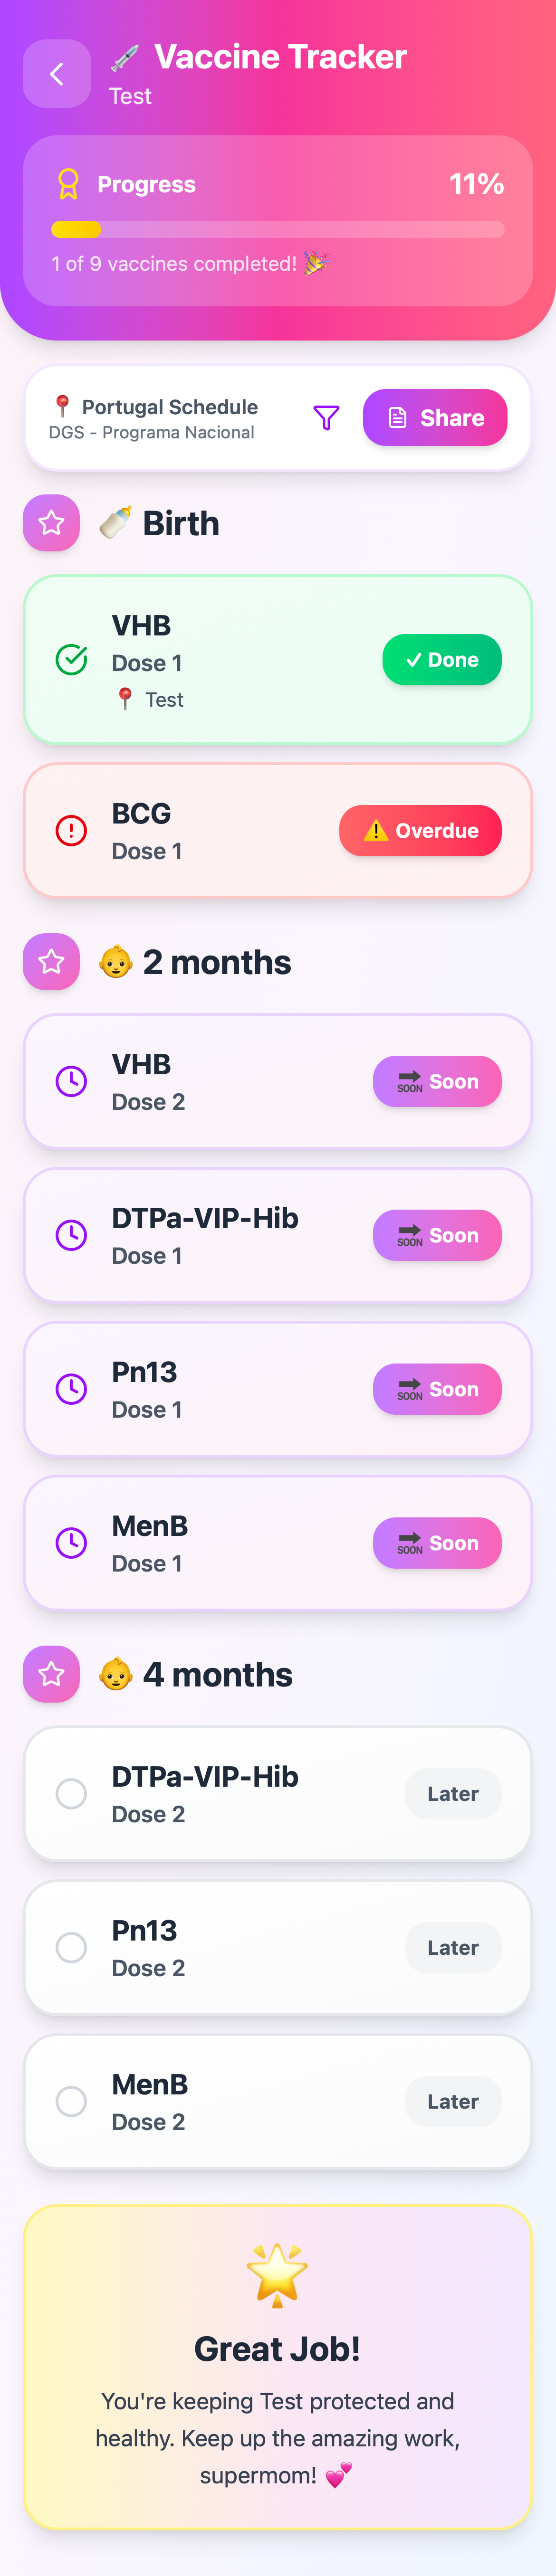Viewport: 556px width, 2576px height.
Task: Click the red alert icon on BCG
Action: pyautogui.click(x=71, y=831)
